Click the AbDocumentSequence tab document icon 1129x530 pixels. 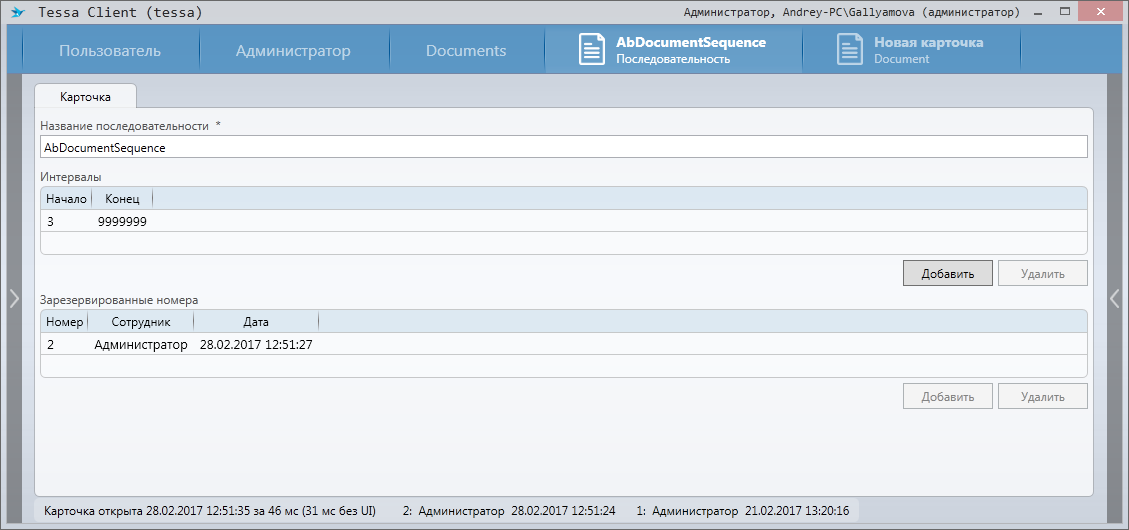tap(592, 50)
